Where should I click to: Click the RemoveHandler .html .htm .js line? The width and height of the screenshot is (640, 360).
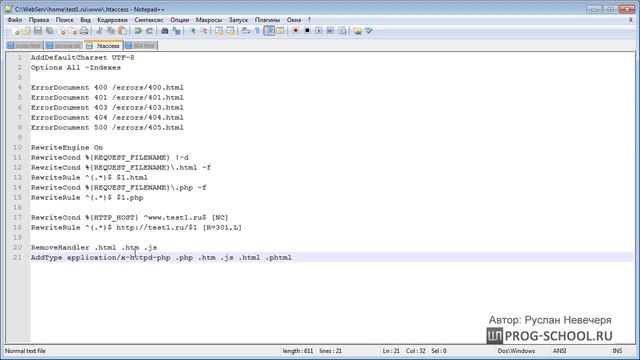tap(94, 248)
